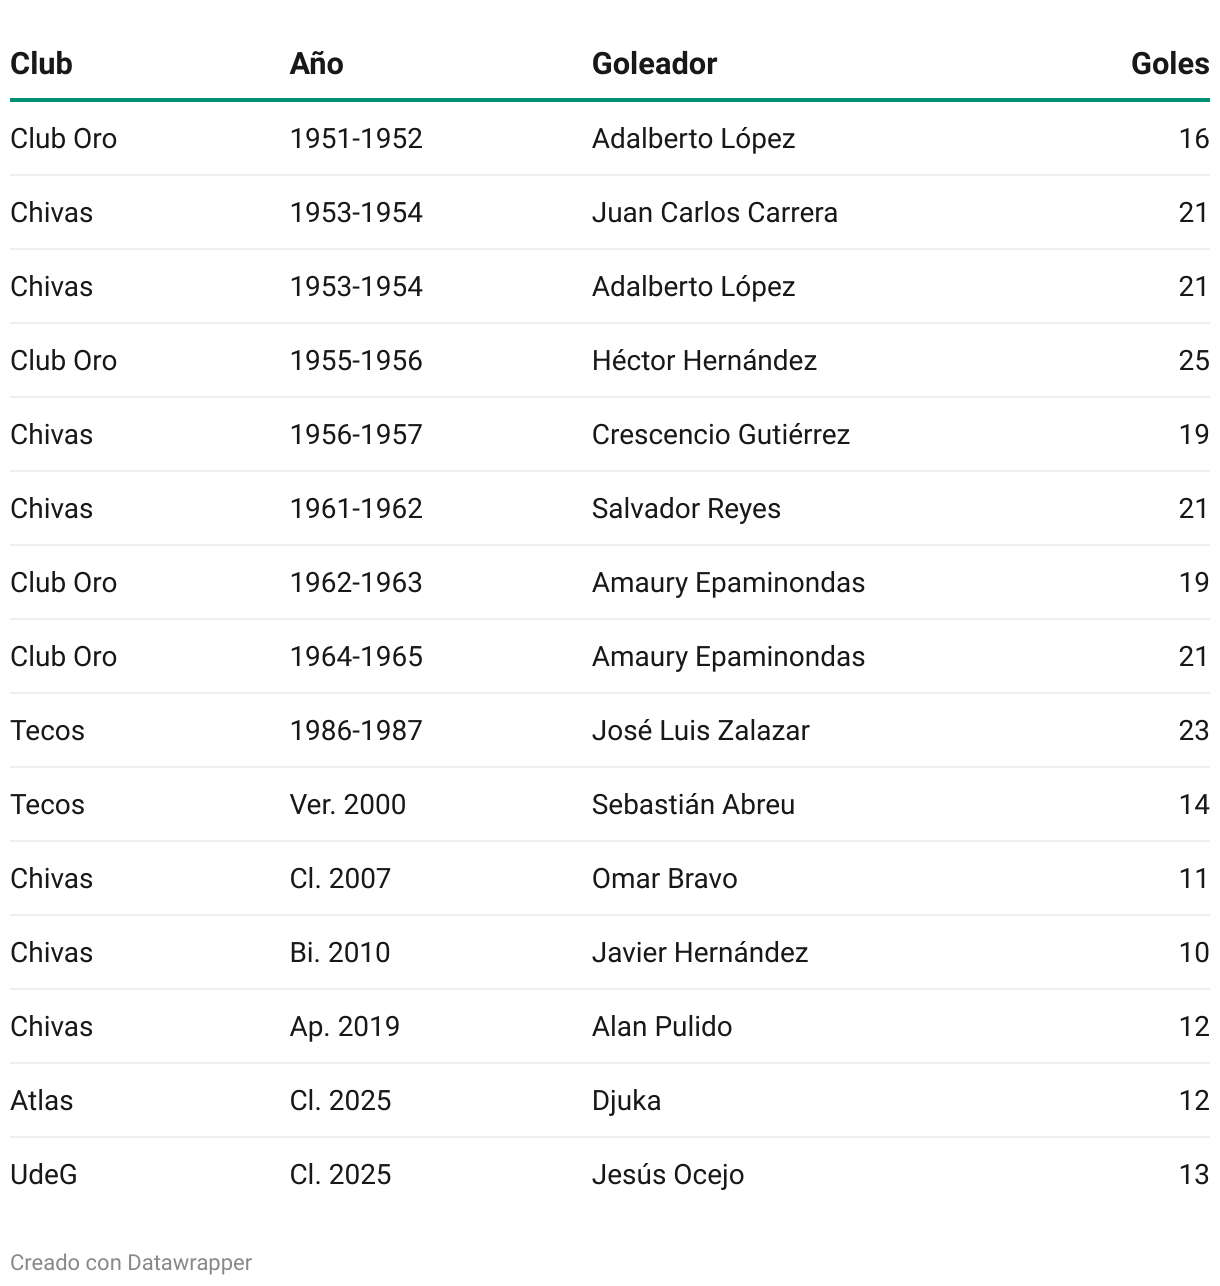Click the Goleador column header
The width and height of the screenshot is (1220, 1286).
tap(655, 63)
